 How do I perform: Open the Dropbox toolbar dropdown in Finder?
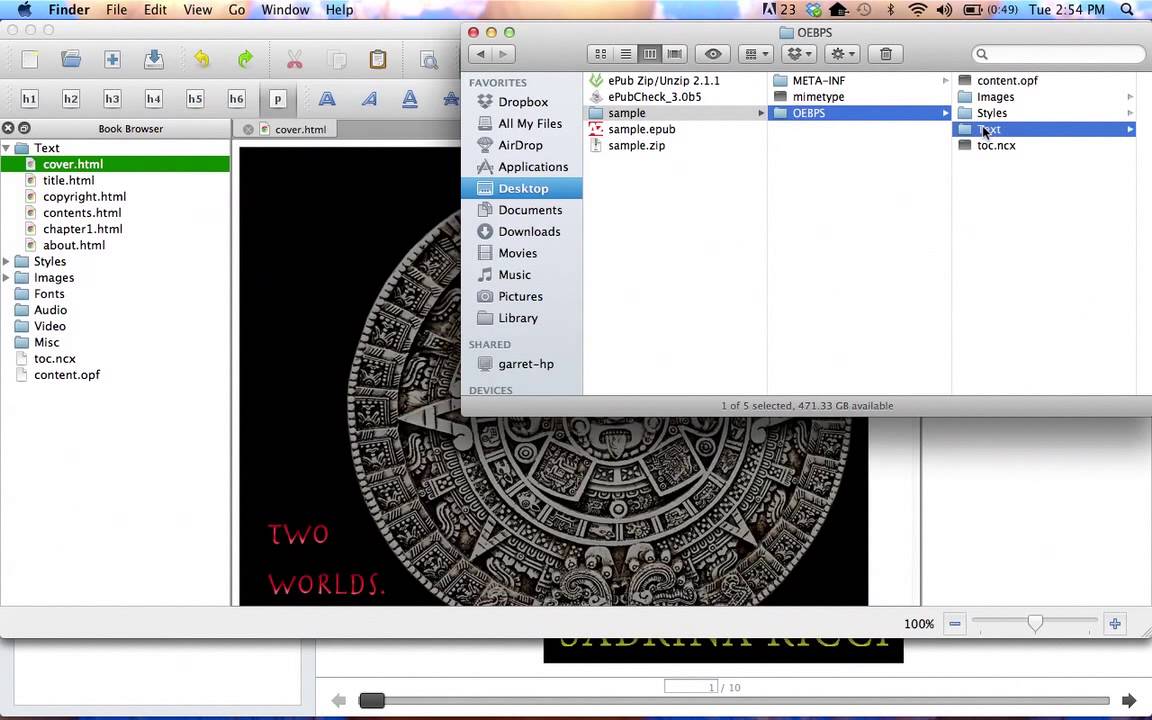[799, 54]
